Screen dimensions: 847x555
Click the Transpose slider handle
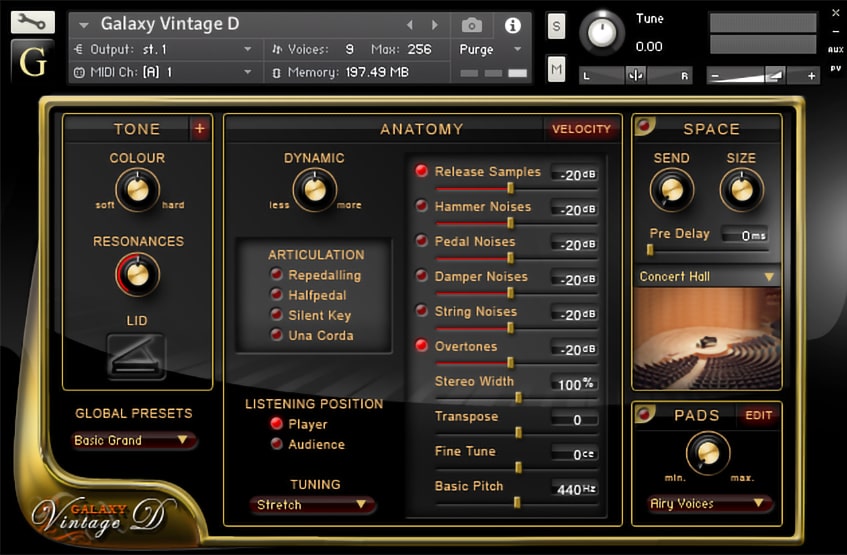[x=518, y=433]
